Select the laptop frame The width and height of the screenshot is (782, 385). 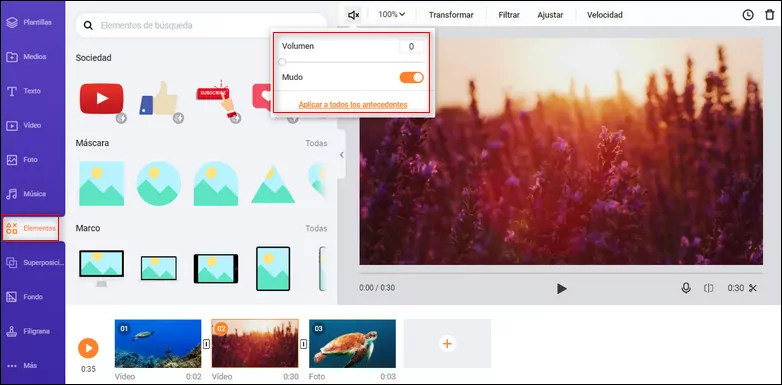pos(159,268)
